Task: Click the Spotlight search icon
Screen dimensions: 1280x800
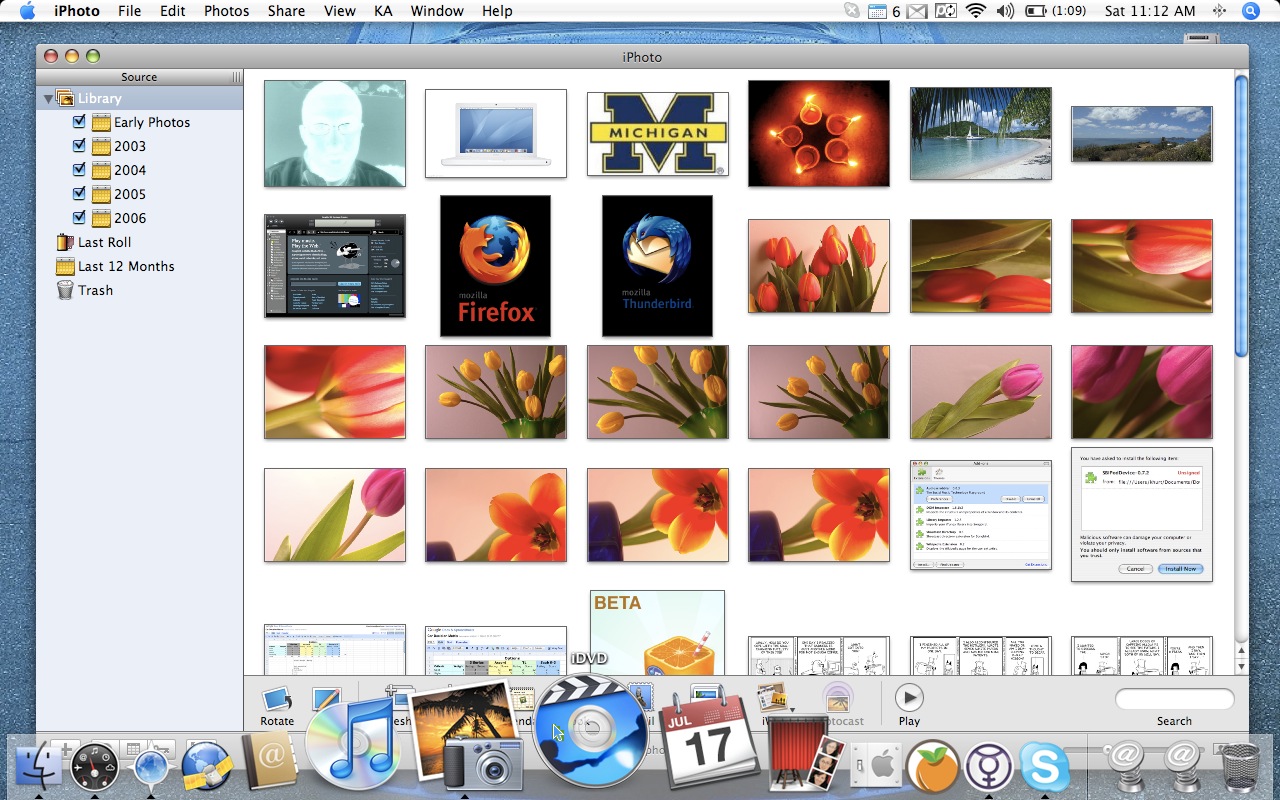Action: [x=1250, y=11]
